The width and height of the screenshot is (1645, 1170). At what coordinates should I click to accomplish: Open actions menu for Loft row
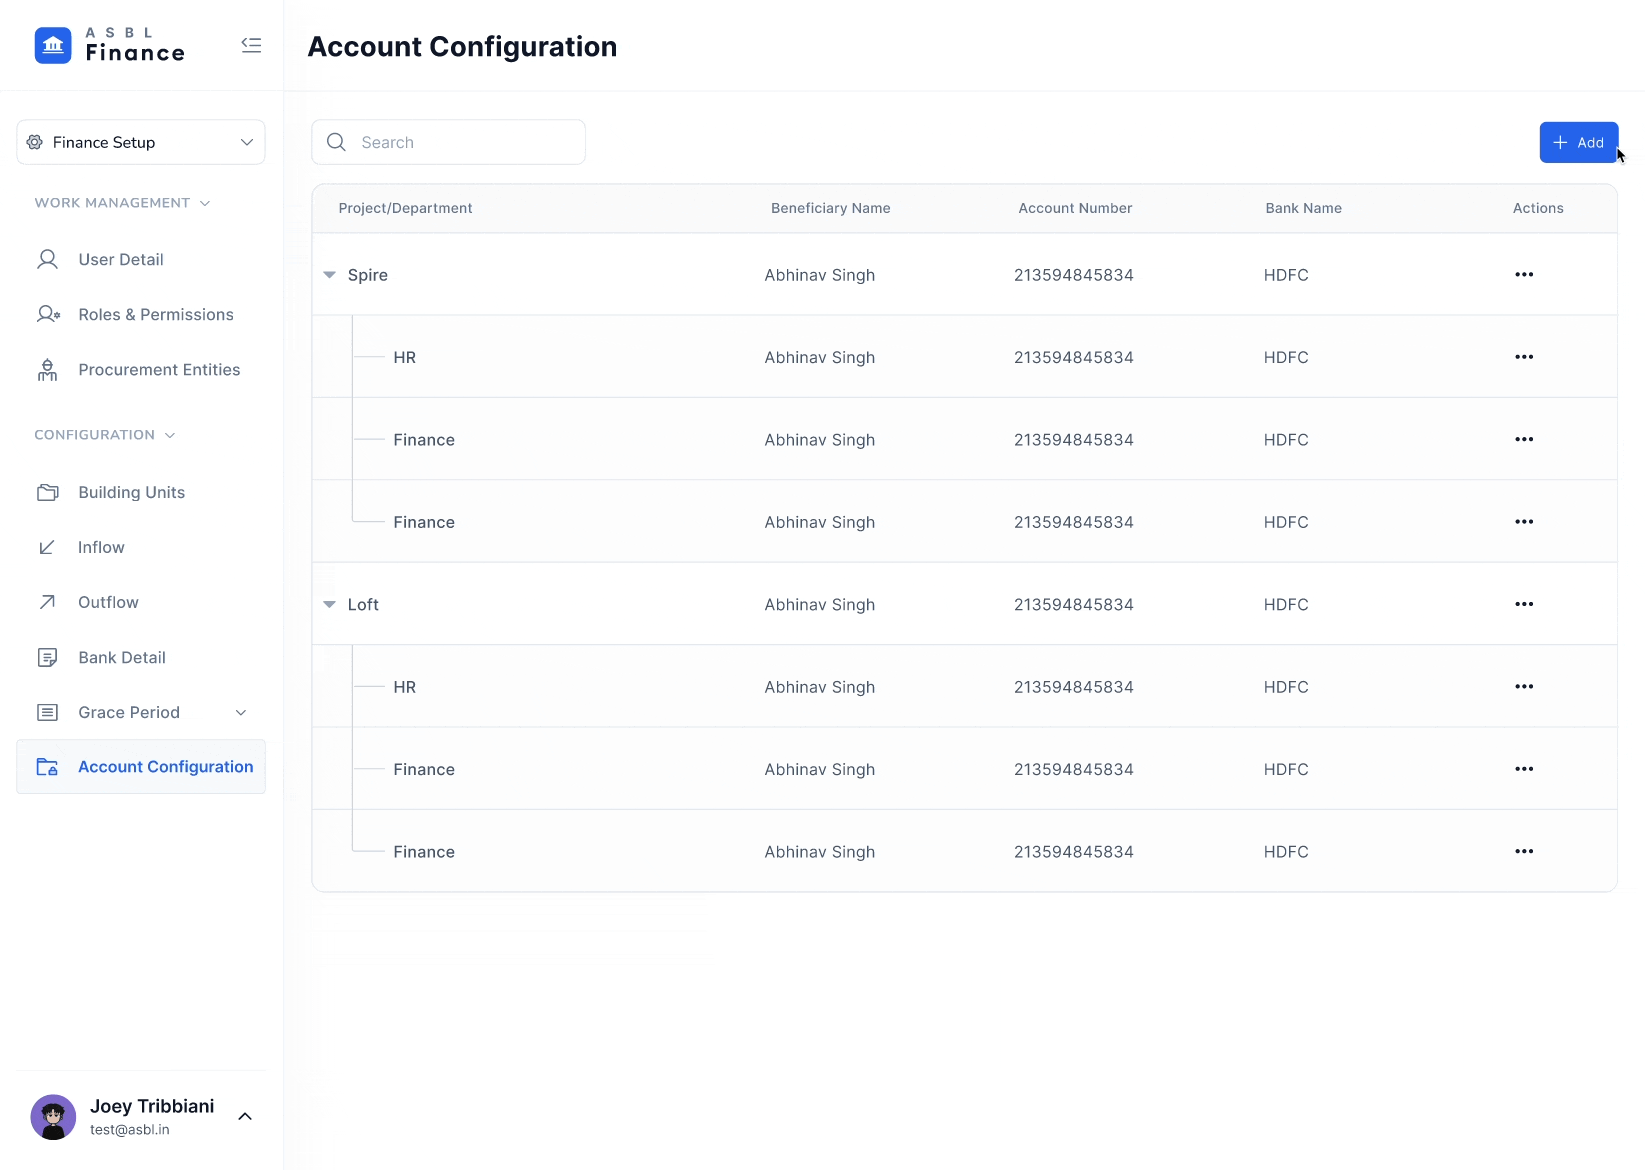pyautogui.click(x=1524, y=604)
